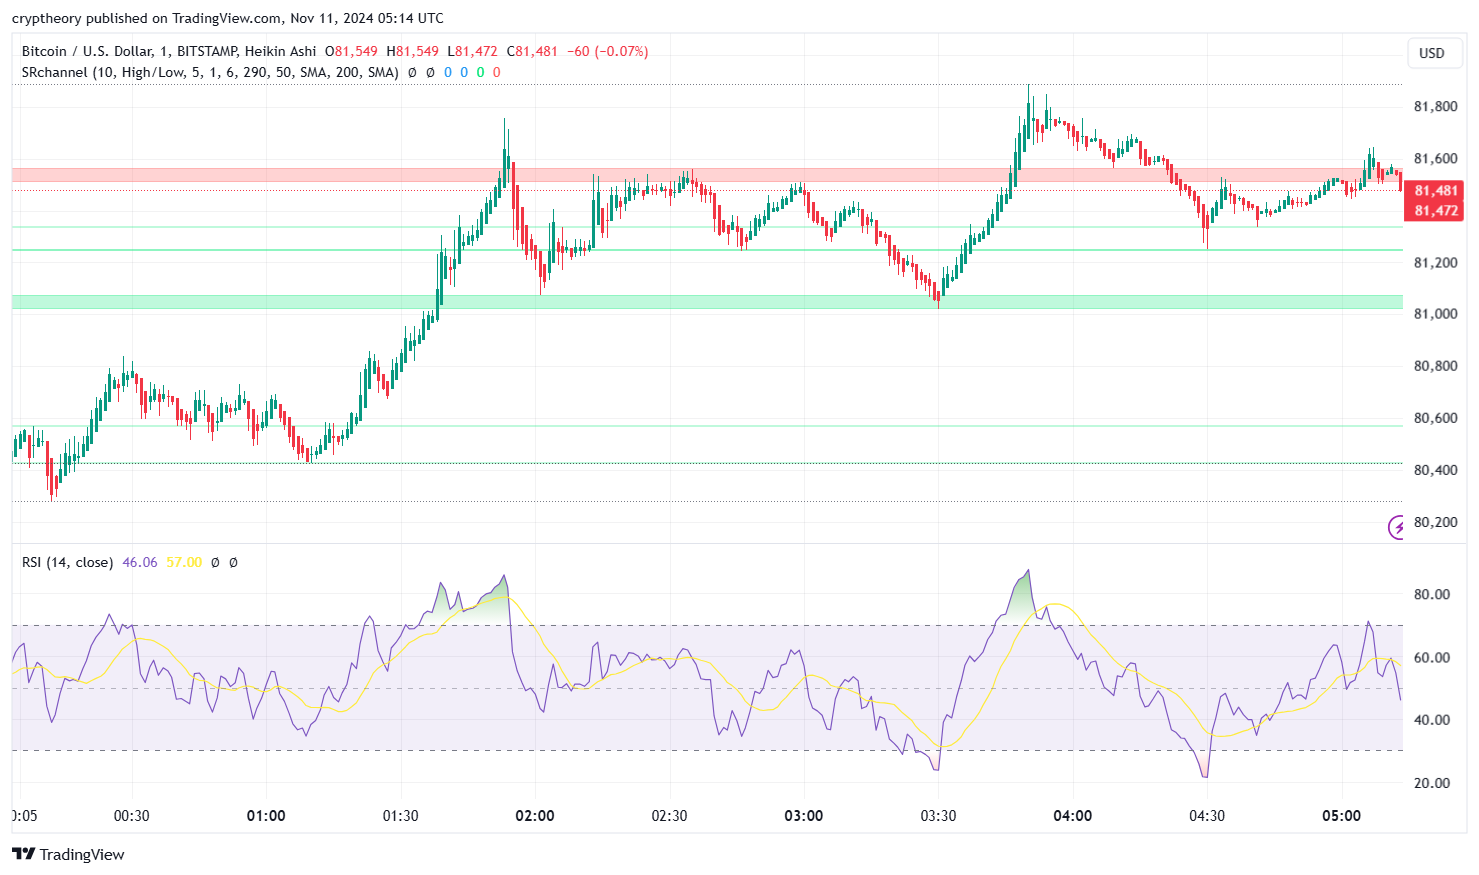Click the change value −60 (−0.07%)
This screenshot has width=1479, height=875.
[x=607, y=51]
